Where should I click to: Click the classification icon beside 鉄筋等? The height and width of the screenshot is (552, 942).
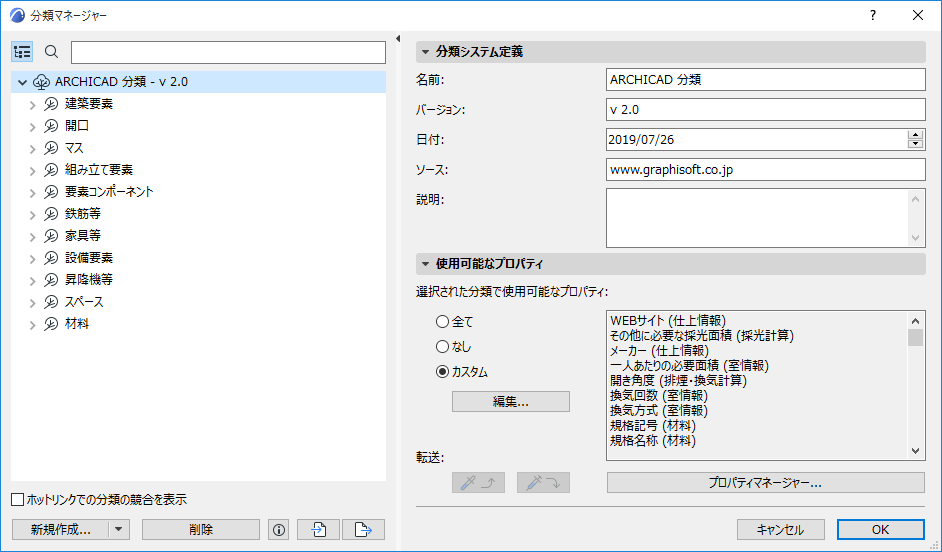[51, 214]
